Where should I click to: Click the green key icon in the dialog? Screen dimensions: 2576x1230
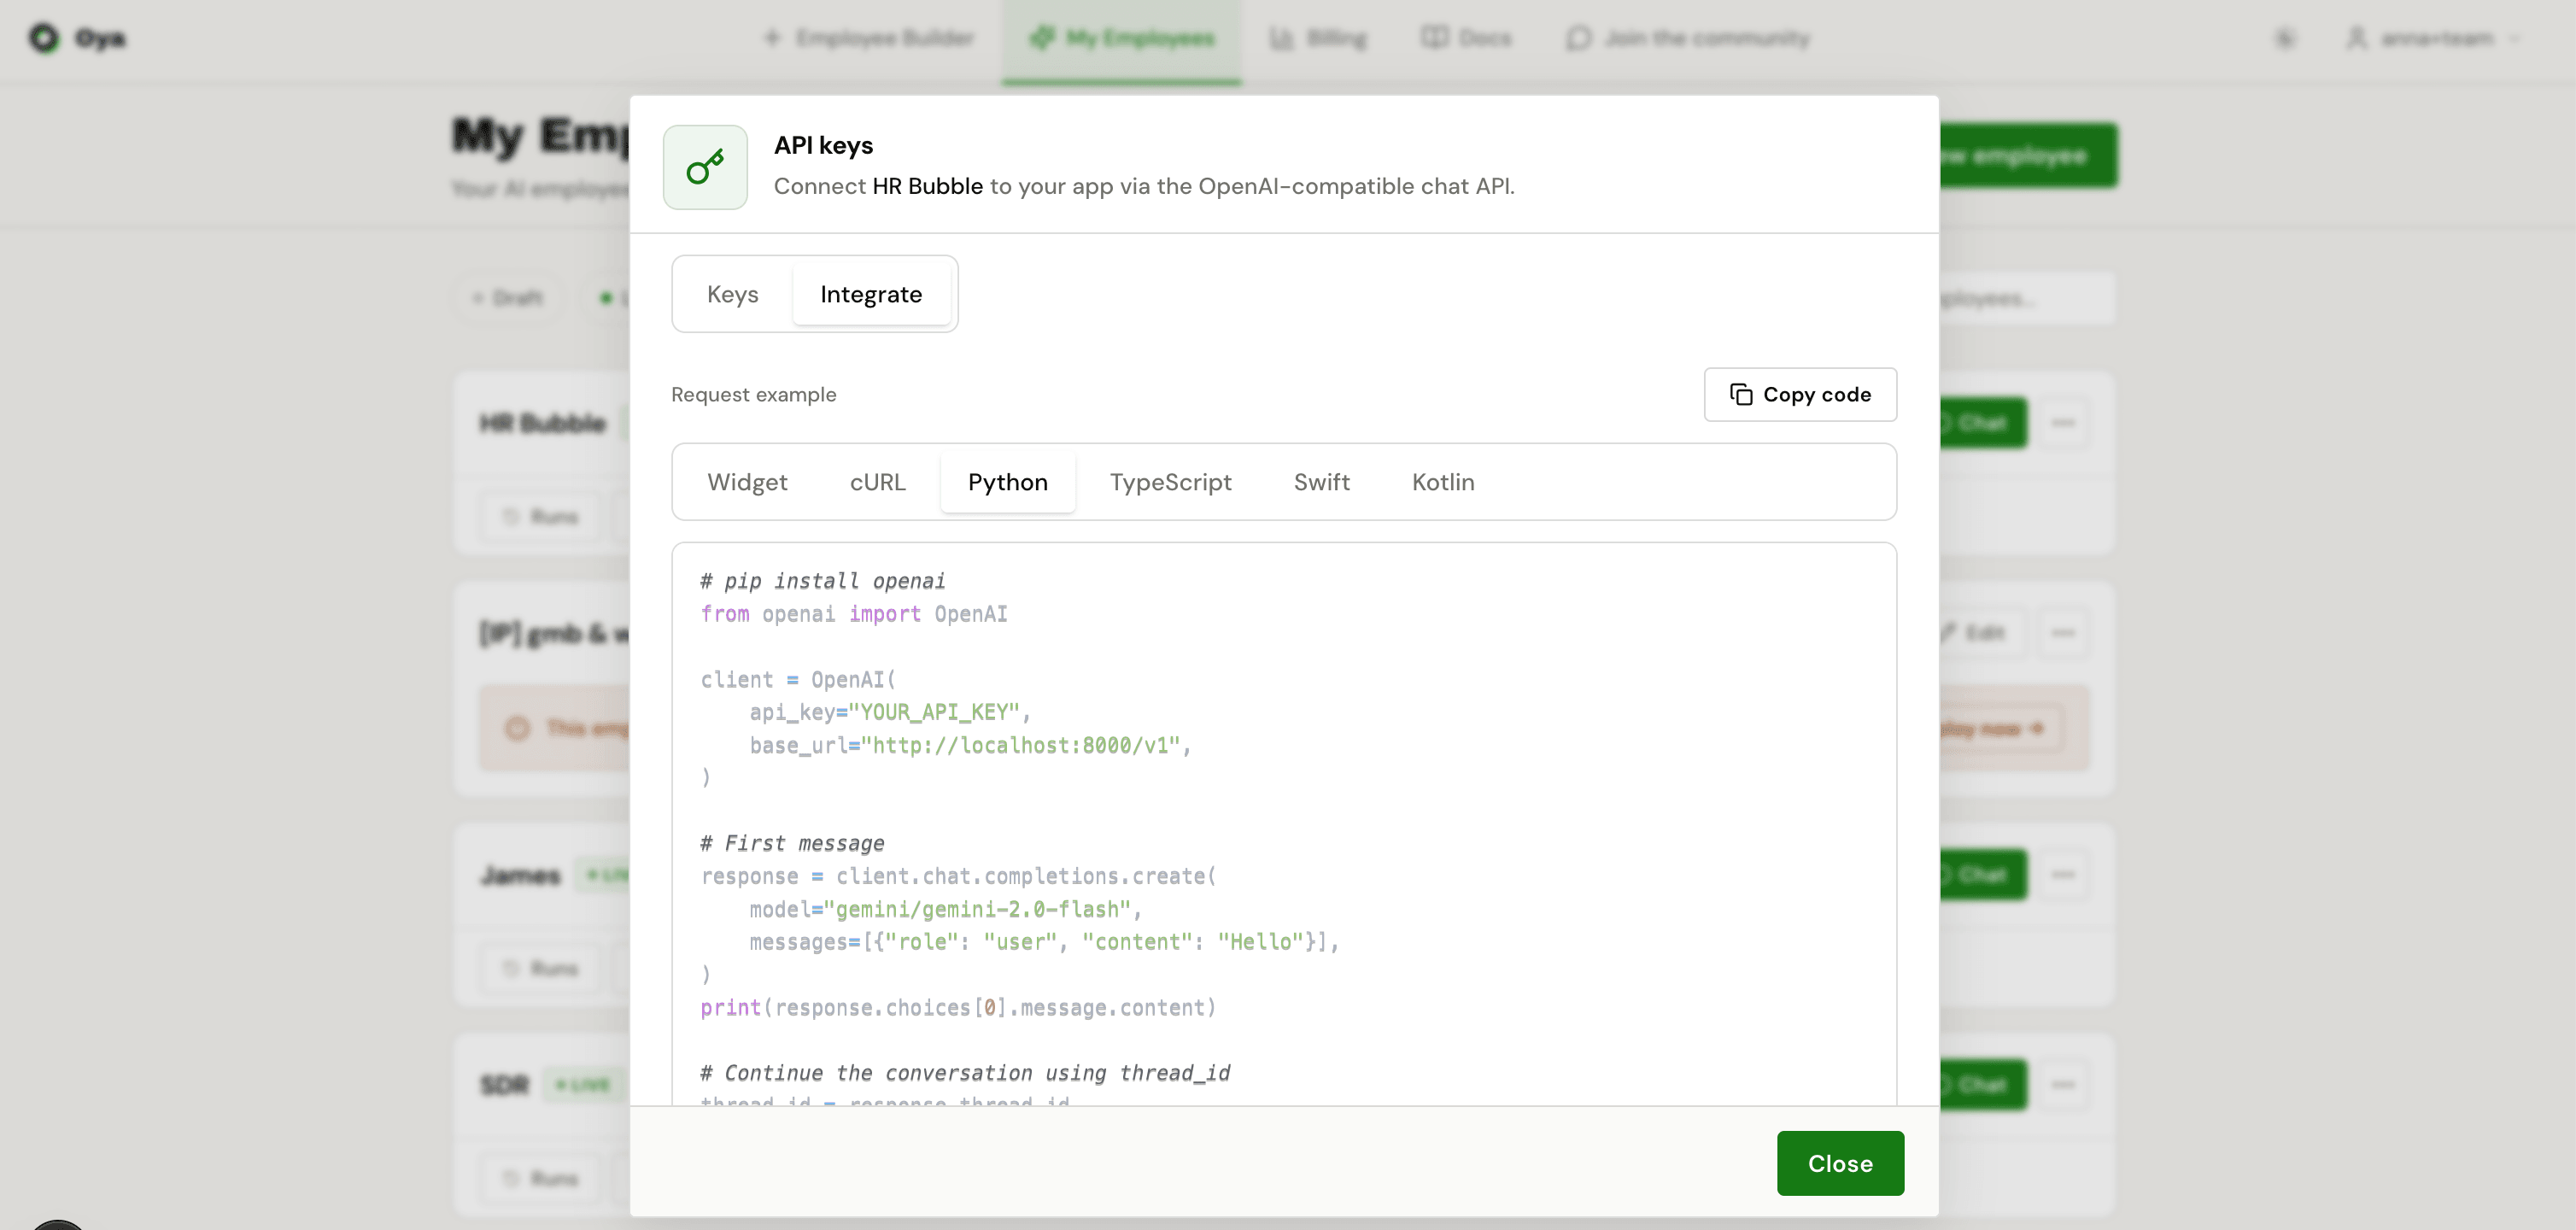coord(705,167)
